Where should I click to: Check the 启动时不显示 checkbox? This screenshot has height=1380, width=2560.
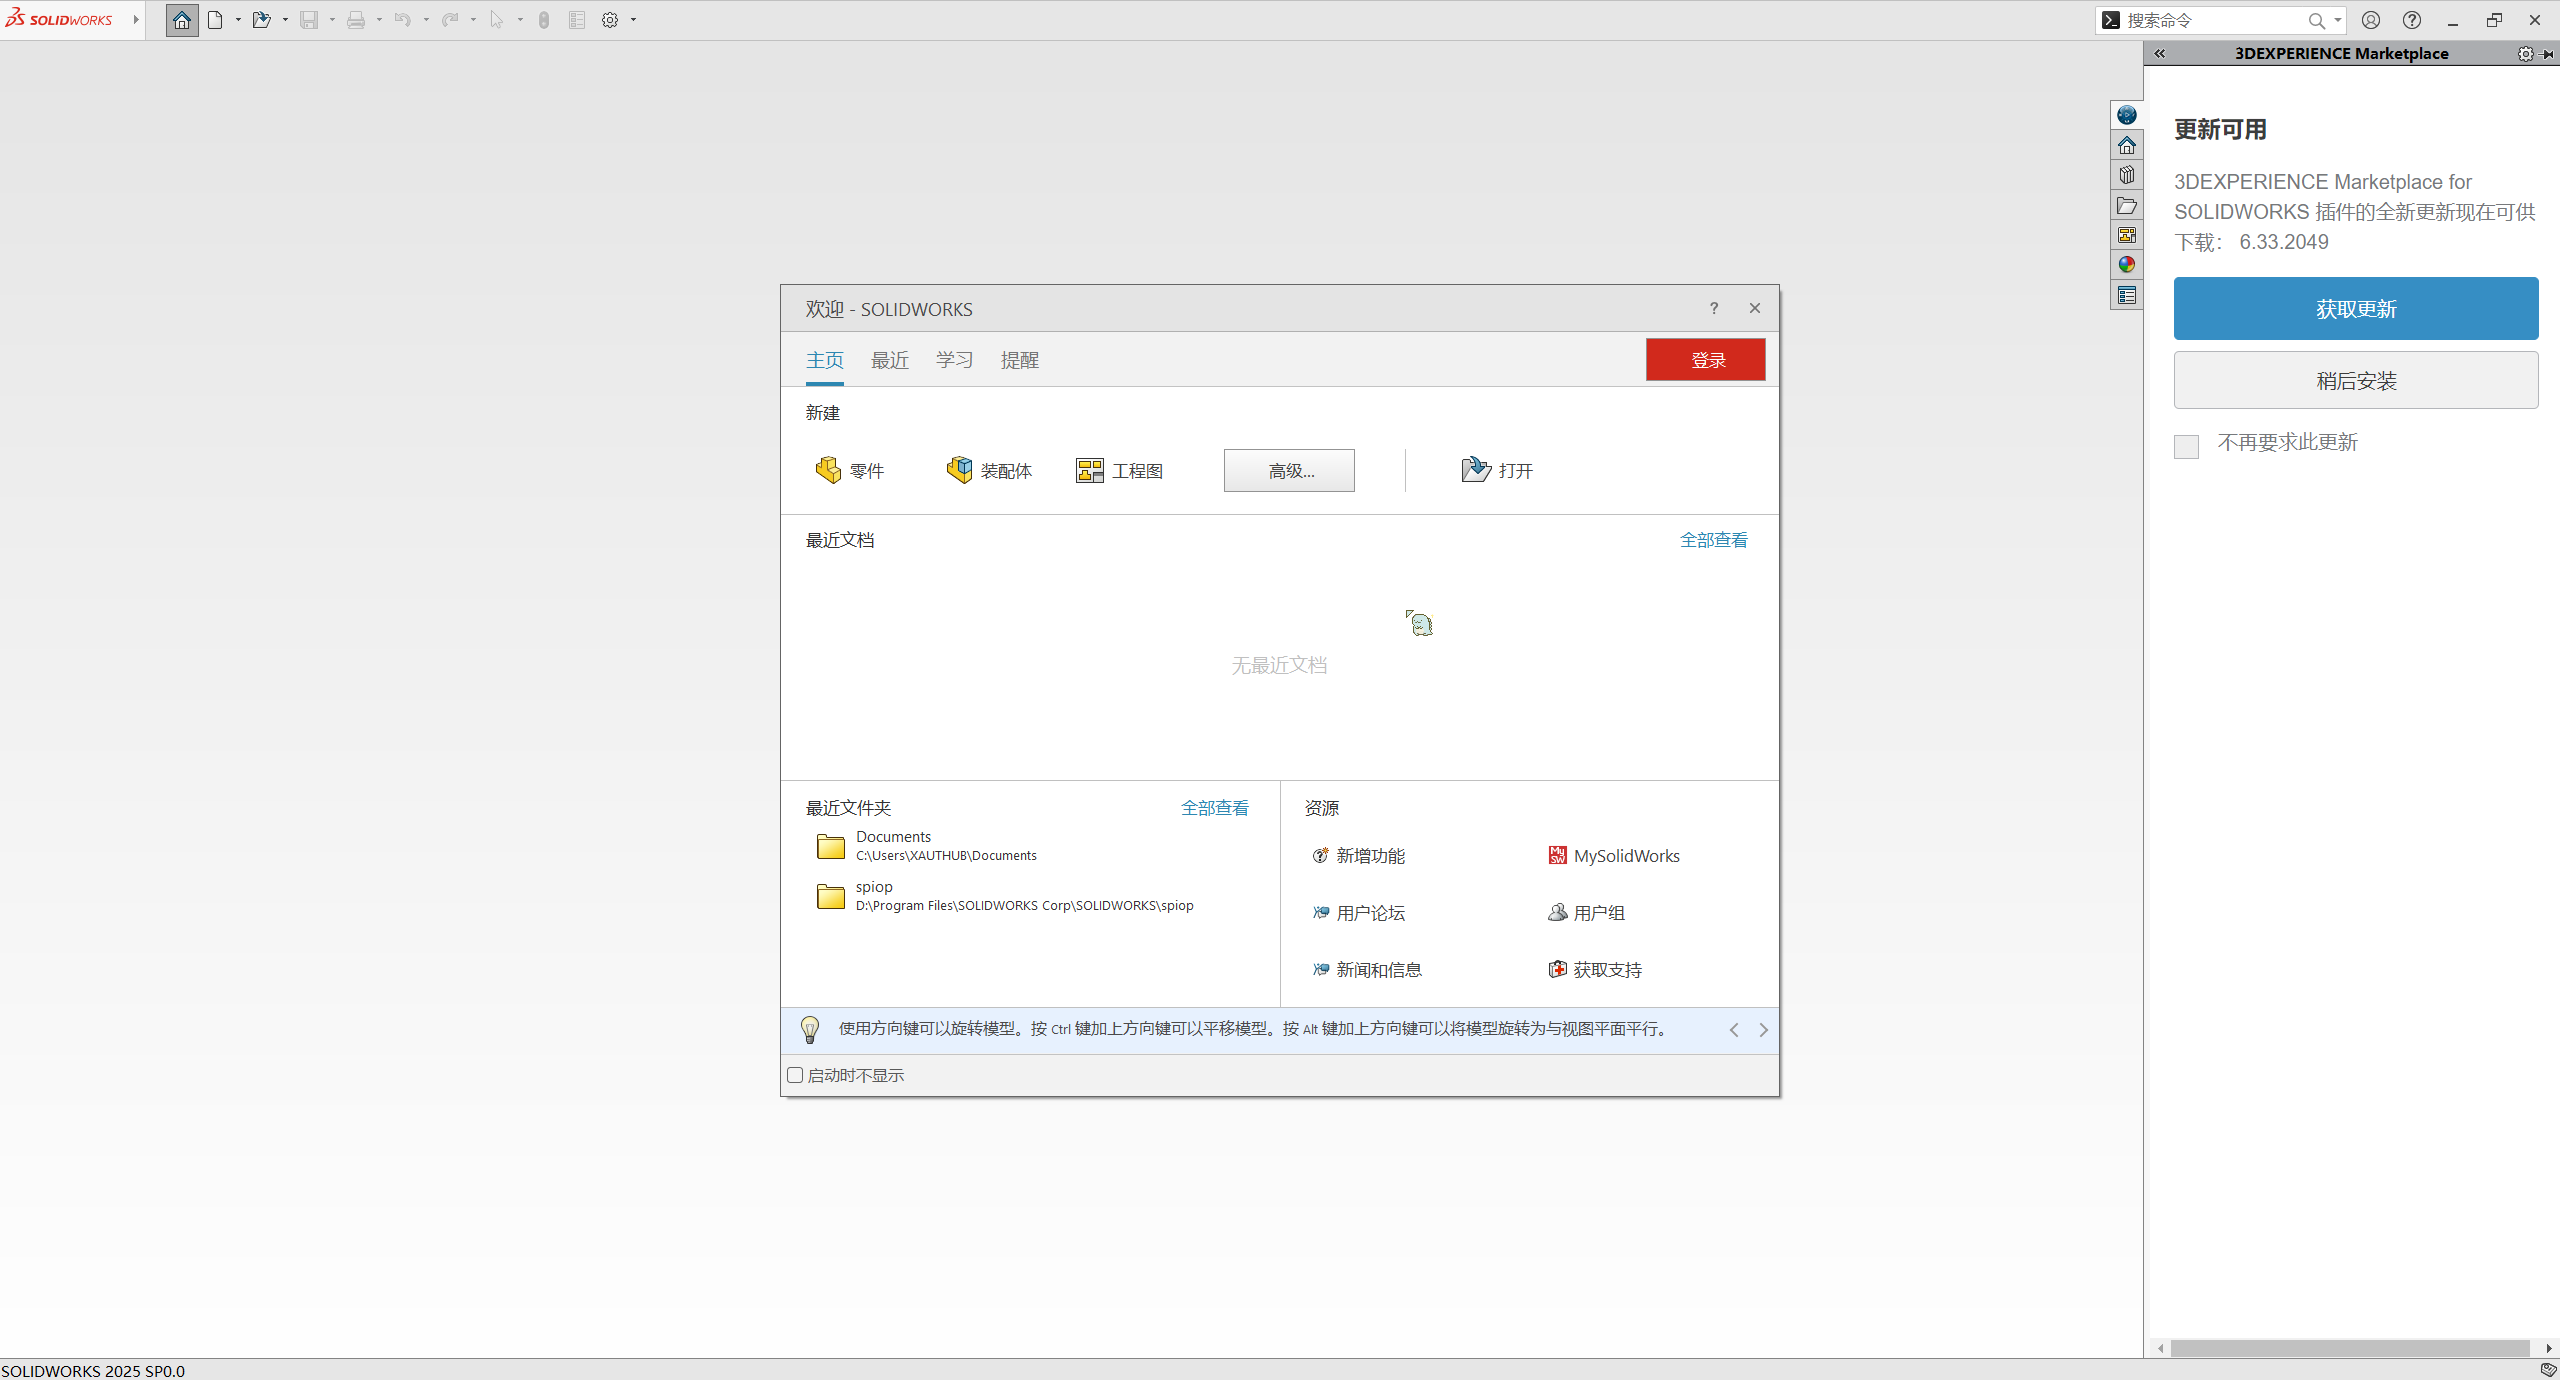(795, 1075)
